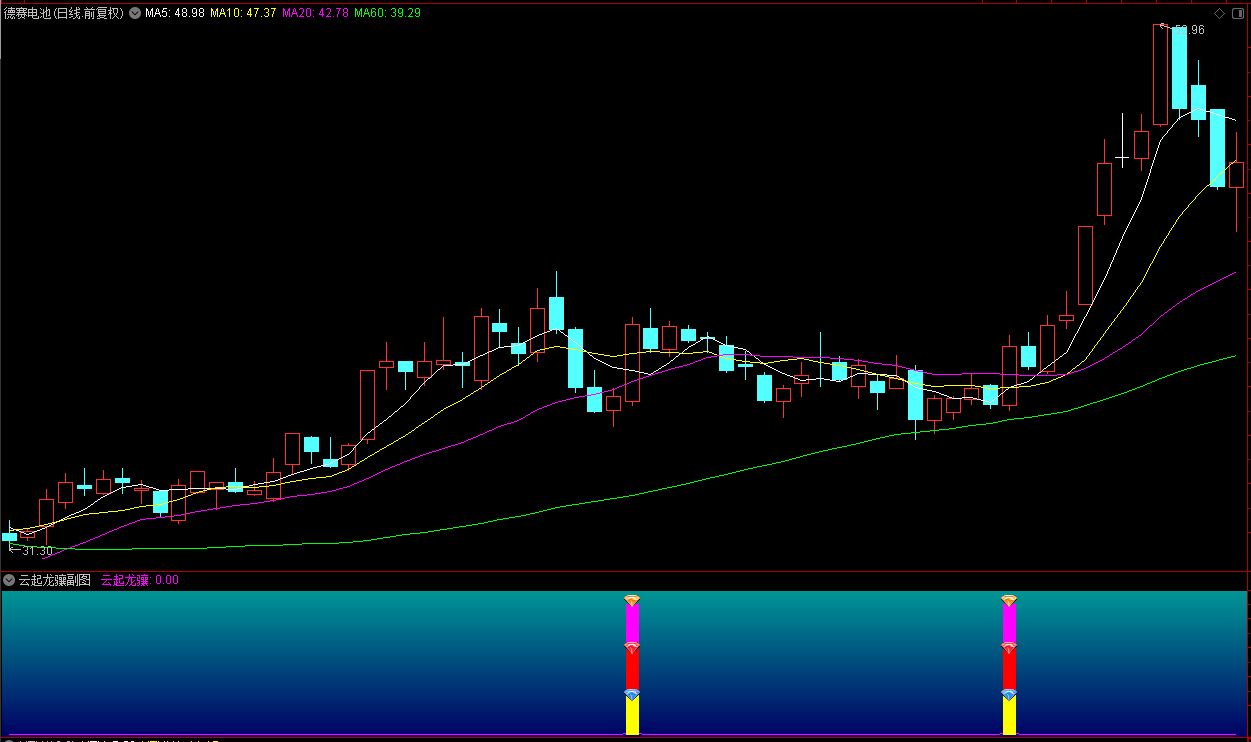The image size is (1251, 742).
Task: Click the diamond marker icon at top right
Action: click(x=1219, y=14)
